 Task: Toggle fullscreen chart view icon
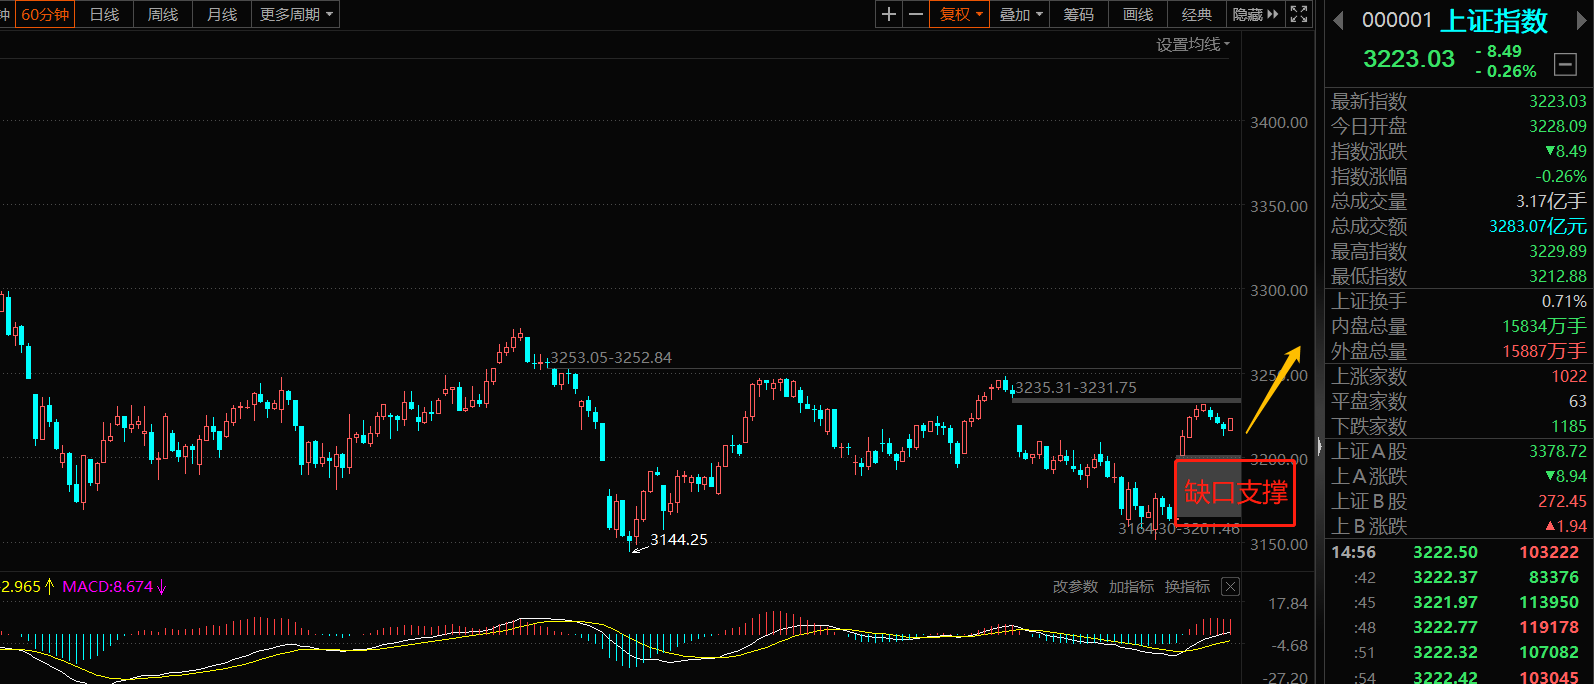point(1299,14)
